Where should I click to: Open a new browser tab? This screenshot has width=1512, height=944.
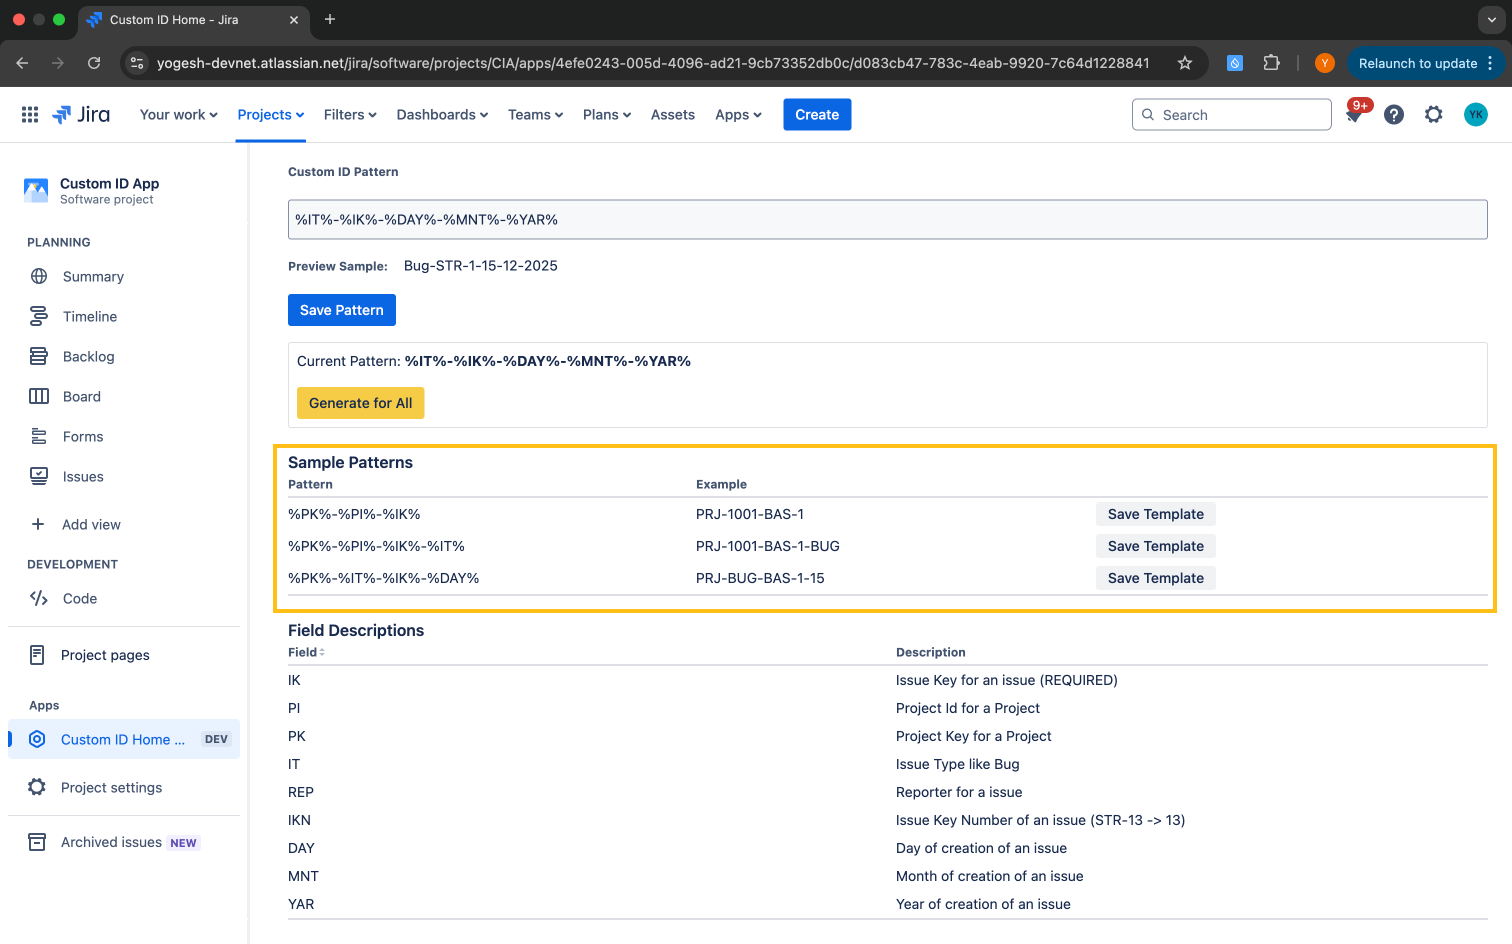click(330, 19)
